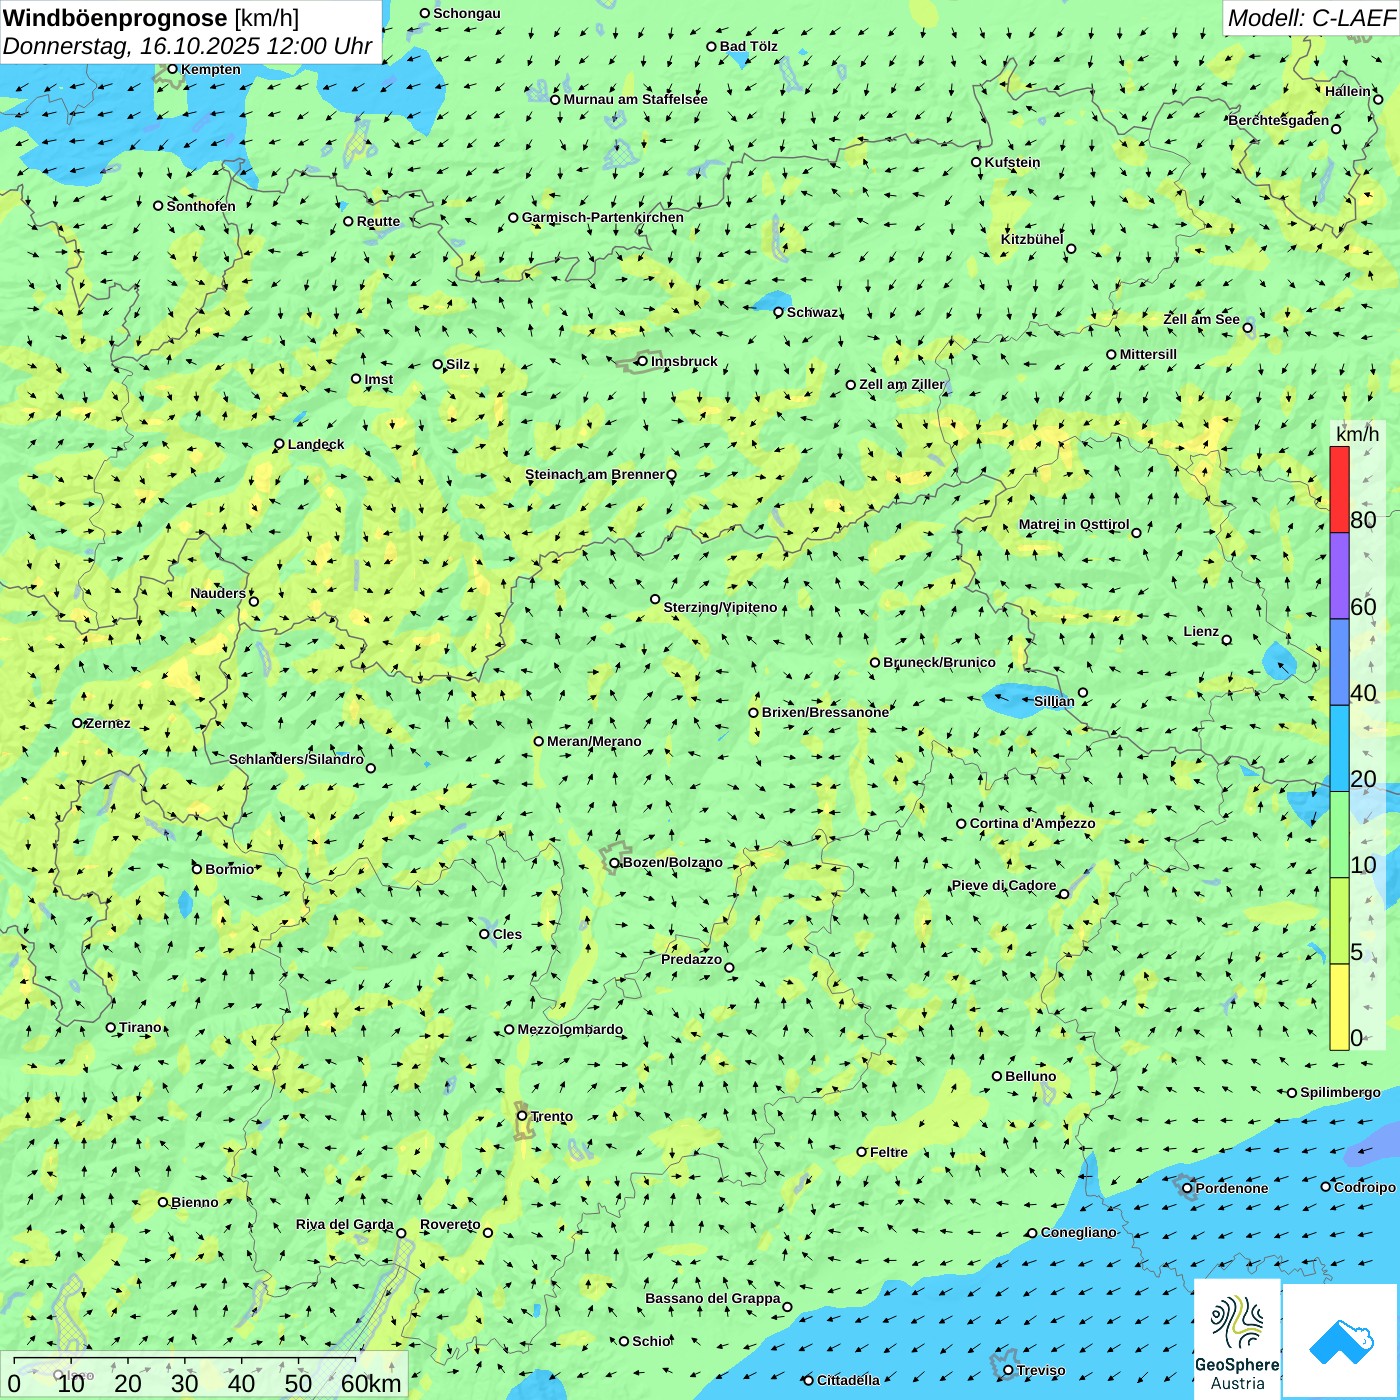This screenshot has height=1400, width=1400.
Task: Click the Garmisch-Partenkirchen place label
Action: [603, 217]
